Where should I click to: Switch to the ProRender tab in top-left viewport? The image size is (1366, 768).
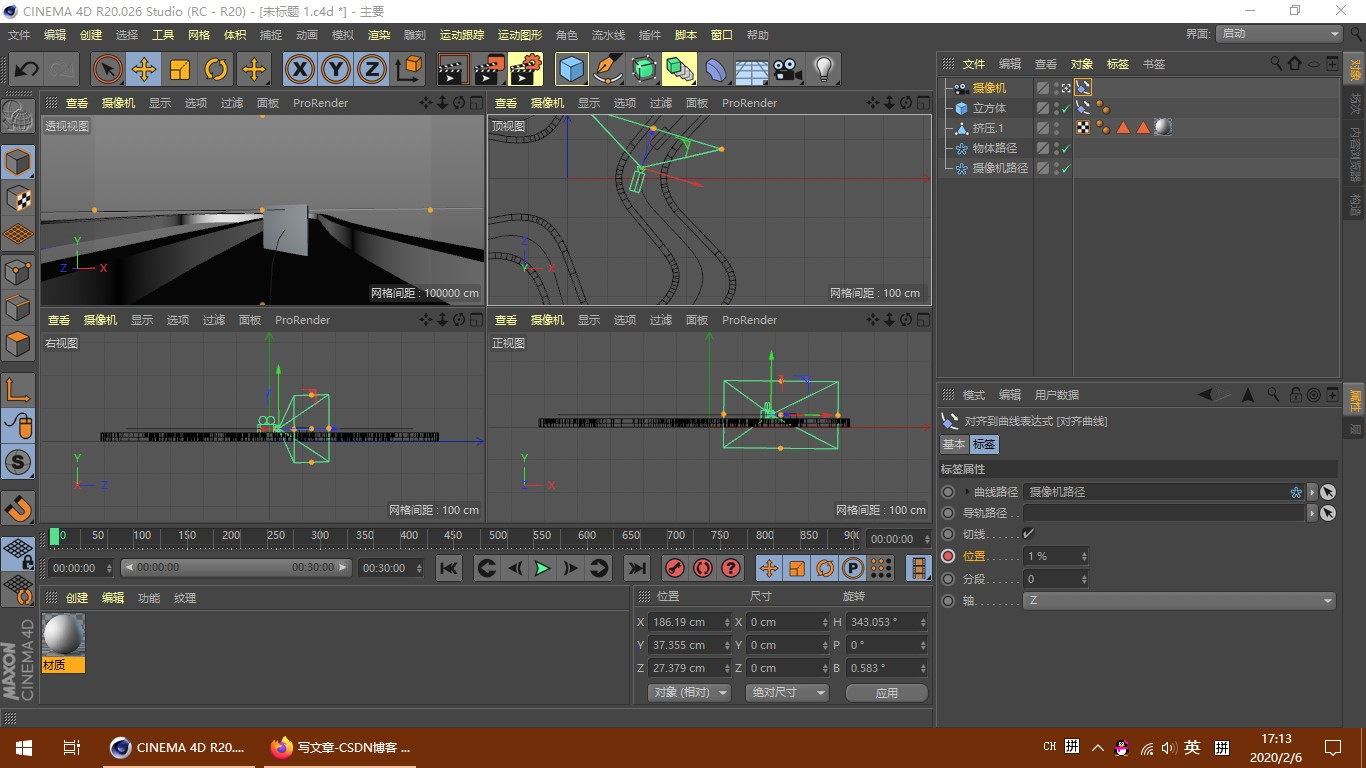[320, 102]
